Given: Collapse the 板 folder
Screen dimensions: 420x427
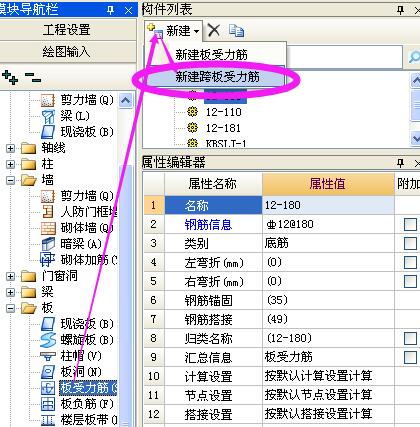Looking at the screenshot, I should click(10, 308).
